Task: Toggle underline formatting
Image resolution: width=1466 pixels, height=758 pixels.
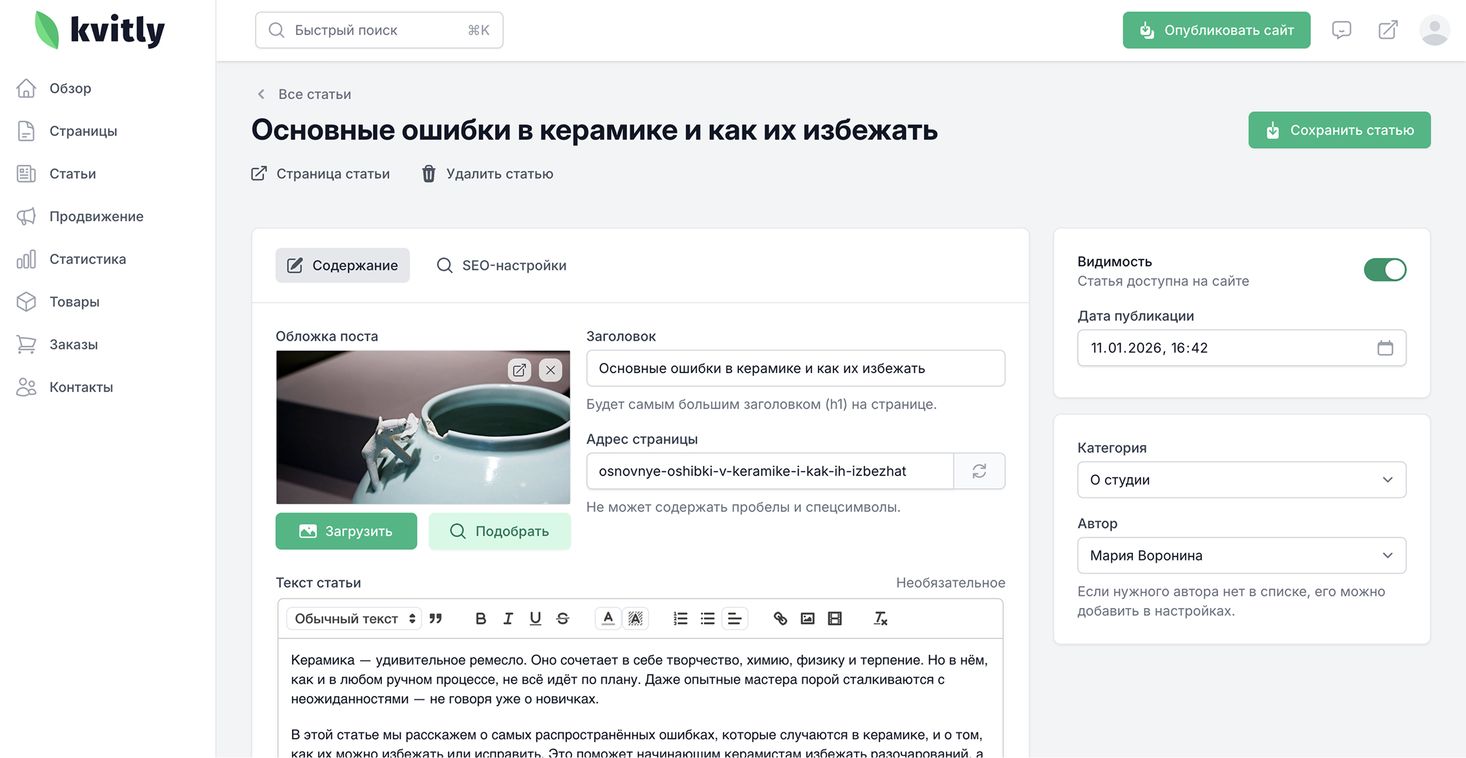Action: click(x=535, y=619)
